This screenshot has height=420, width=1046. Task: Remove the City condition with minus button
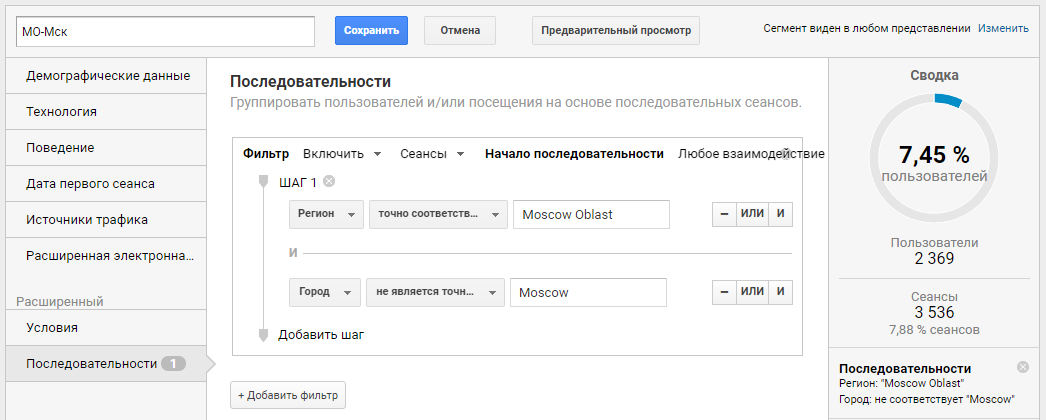click(x=724, y=292)
